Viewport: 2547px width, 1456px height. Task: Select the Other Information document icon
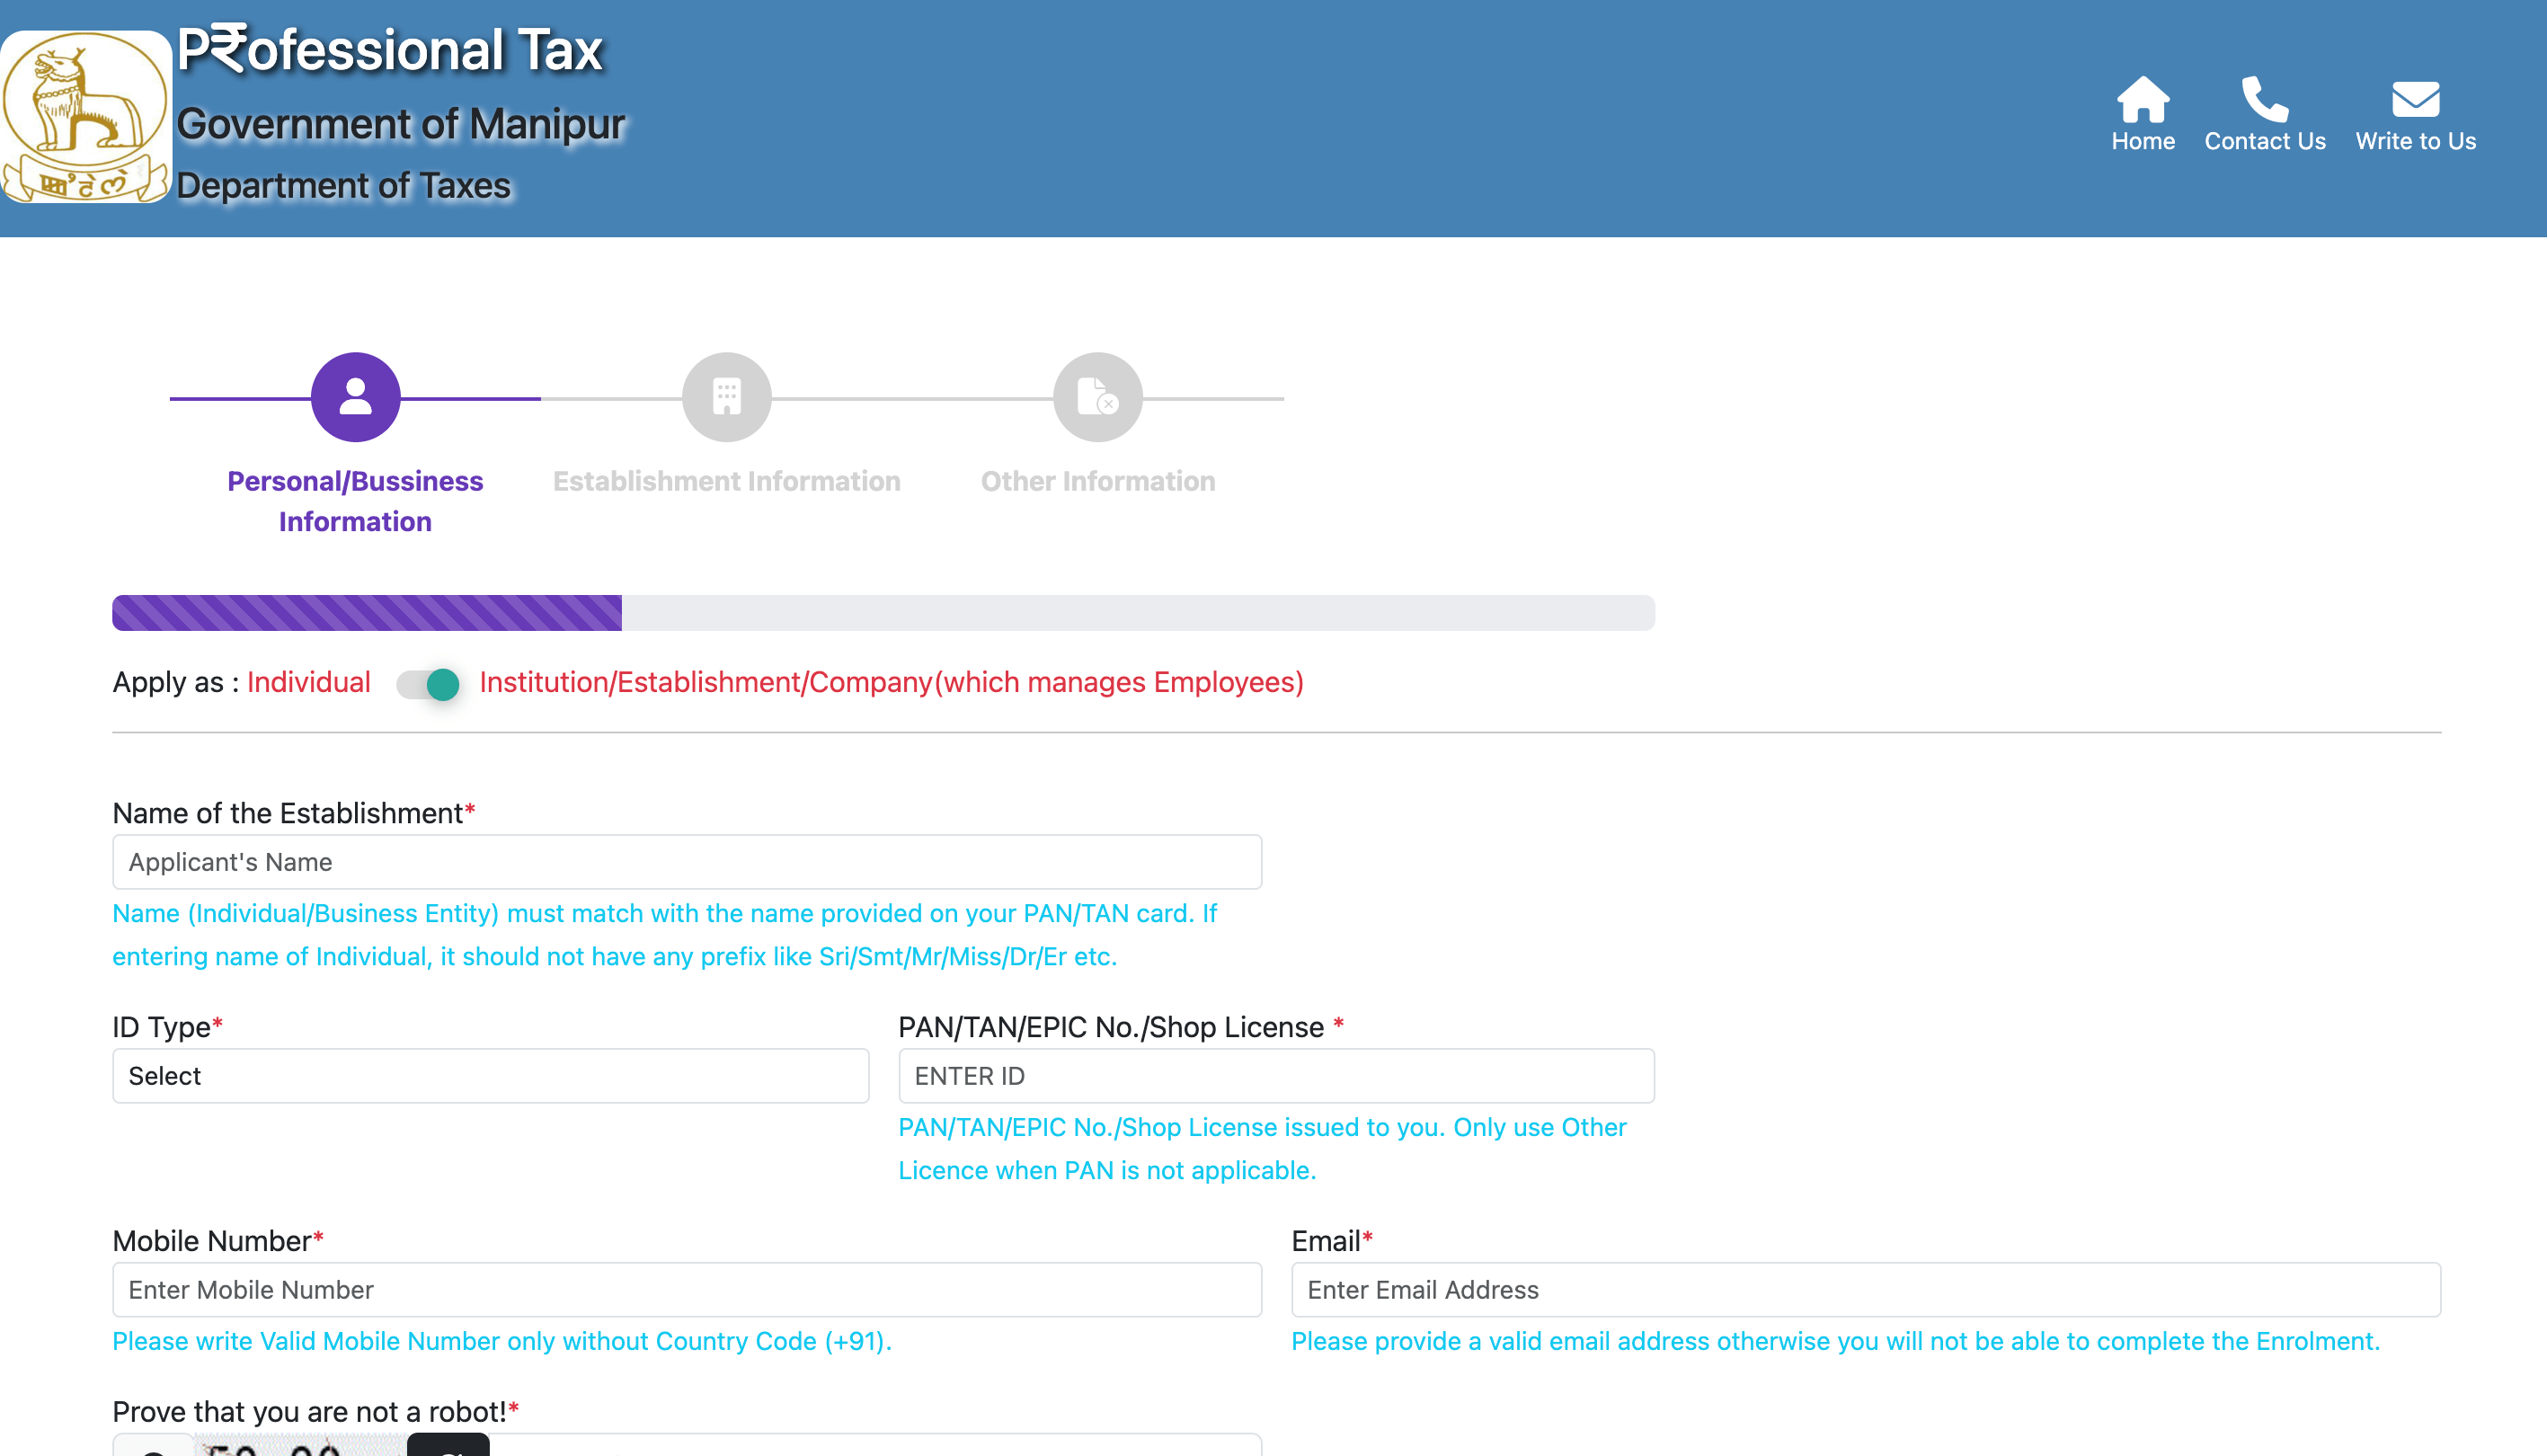pos(1097,397)
